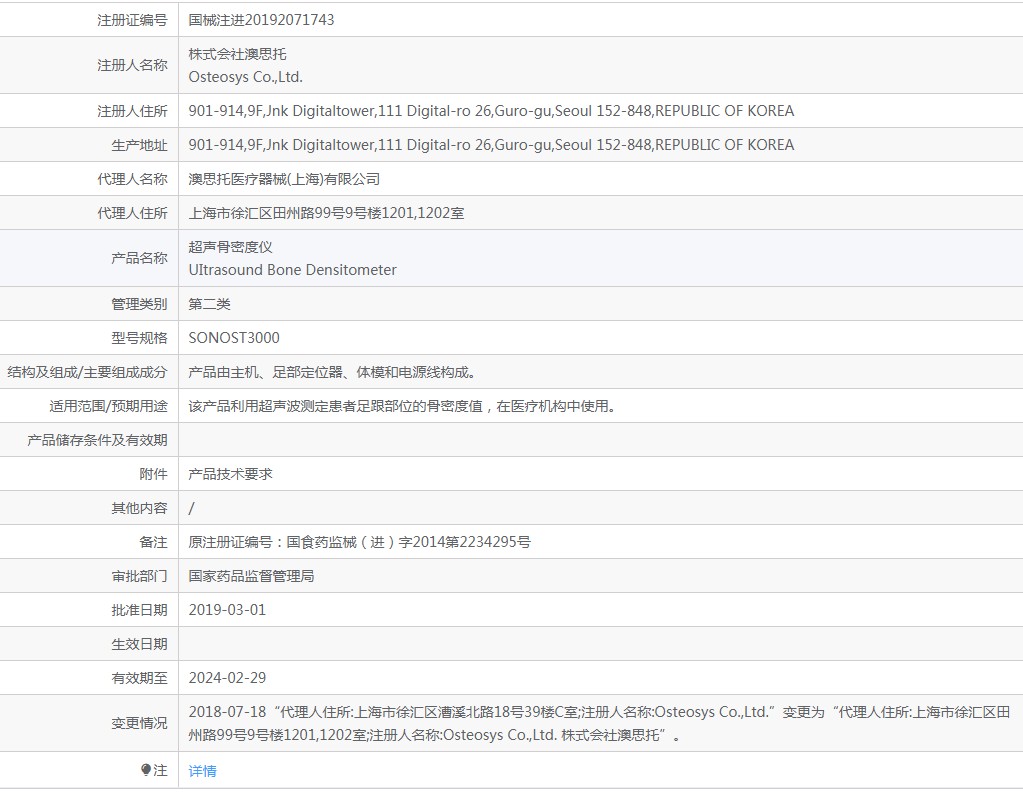
Task: Click the 管理类别 label
Action: tap(140, 304)
